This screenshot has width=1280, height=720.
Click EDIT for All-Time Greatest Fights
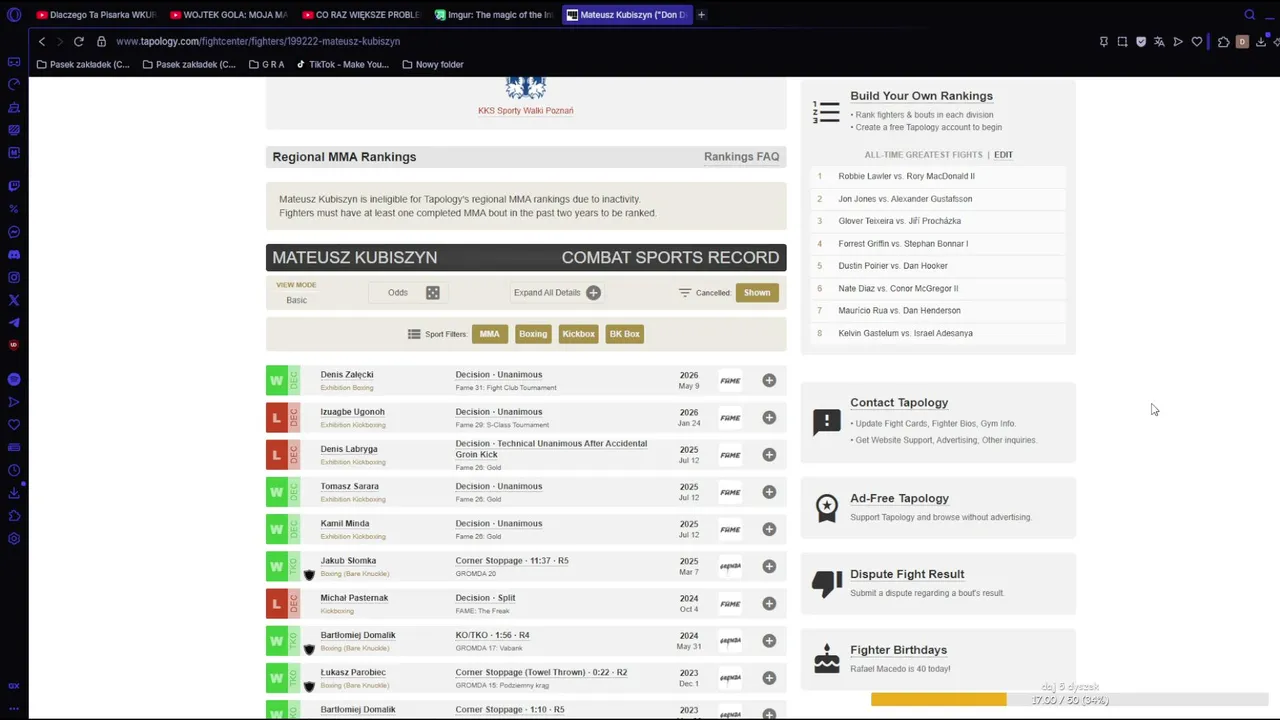1003,155
